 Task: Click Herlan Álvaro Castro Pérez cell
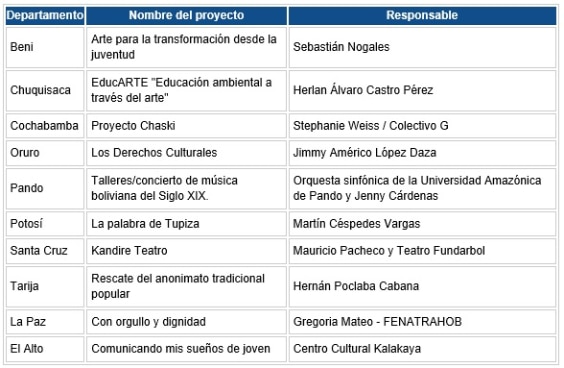(422, 90)
